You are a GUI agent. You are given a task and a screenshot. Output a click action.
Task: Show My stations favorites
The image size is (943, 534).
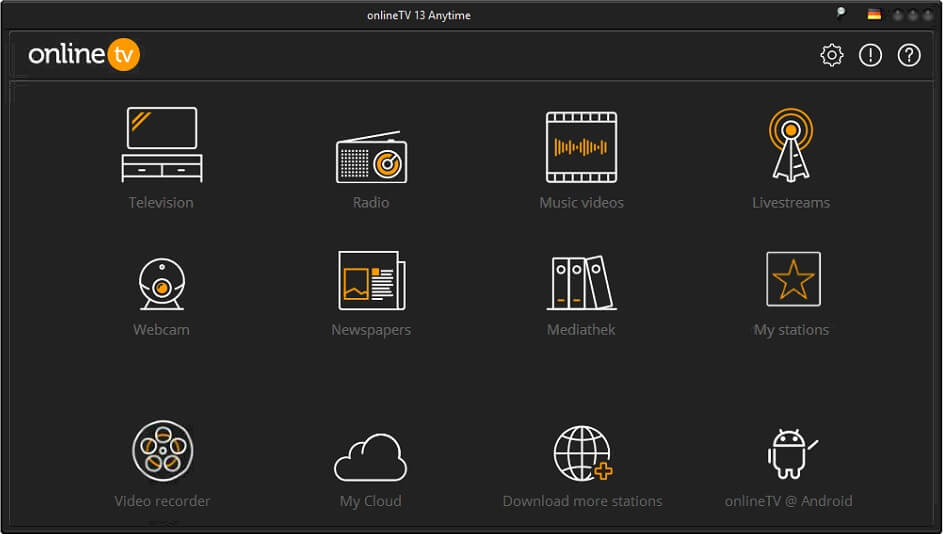(x=792, y=279)
